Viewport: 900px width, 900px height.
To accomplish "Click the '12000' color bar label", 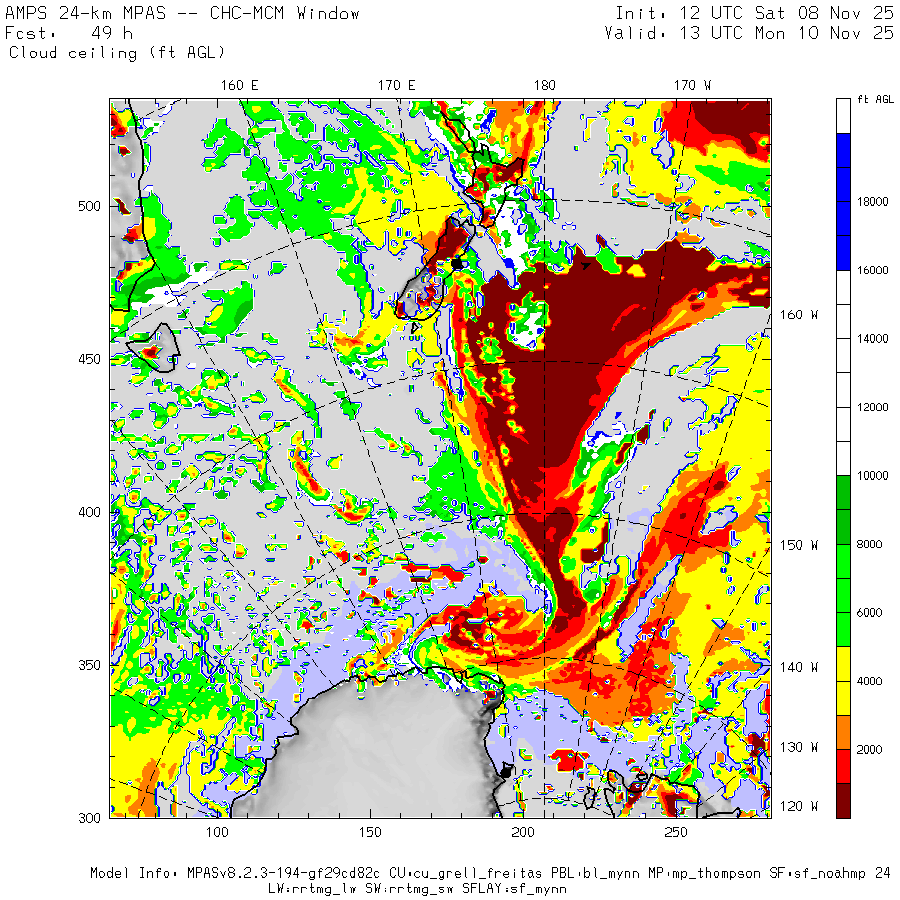I will coord(872,407).
